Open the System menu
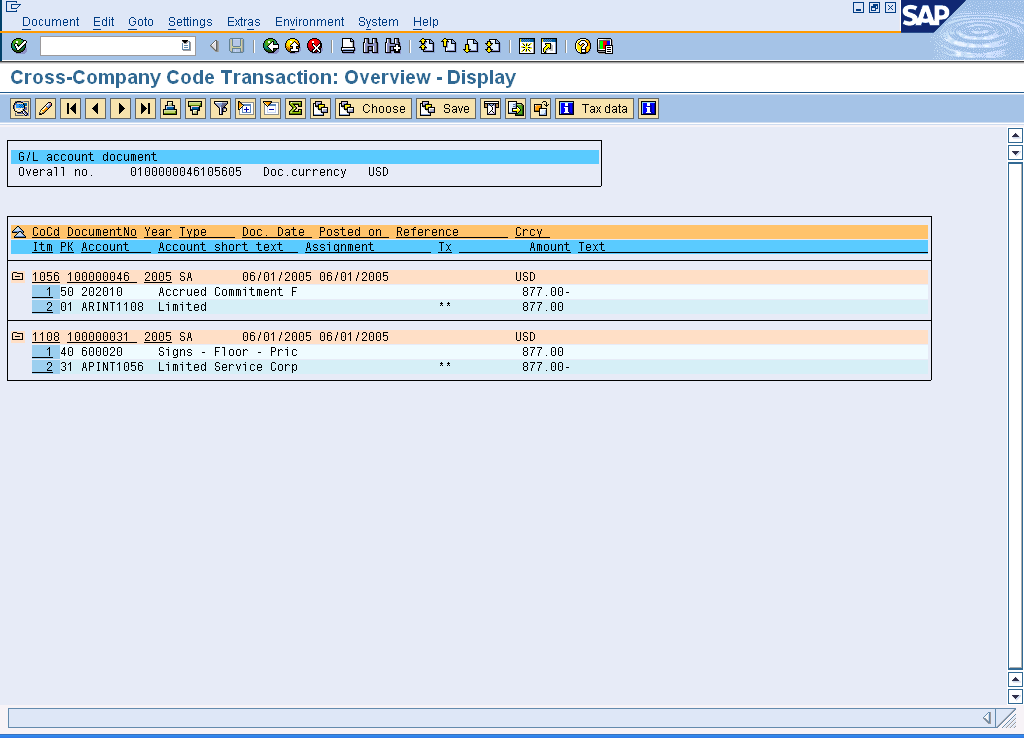The width and height of the screenshot is (1024, 738). 378,22
